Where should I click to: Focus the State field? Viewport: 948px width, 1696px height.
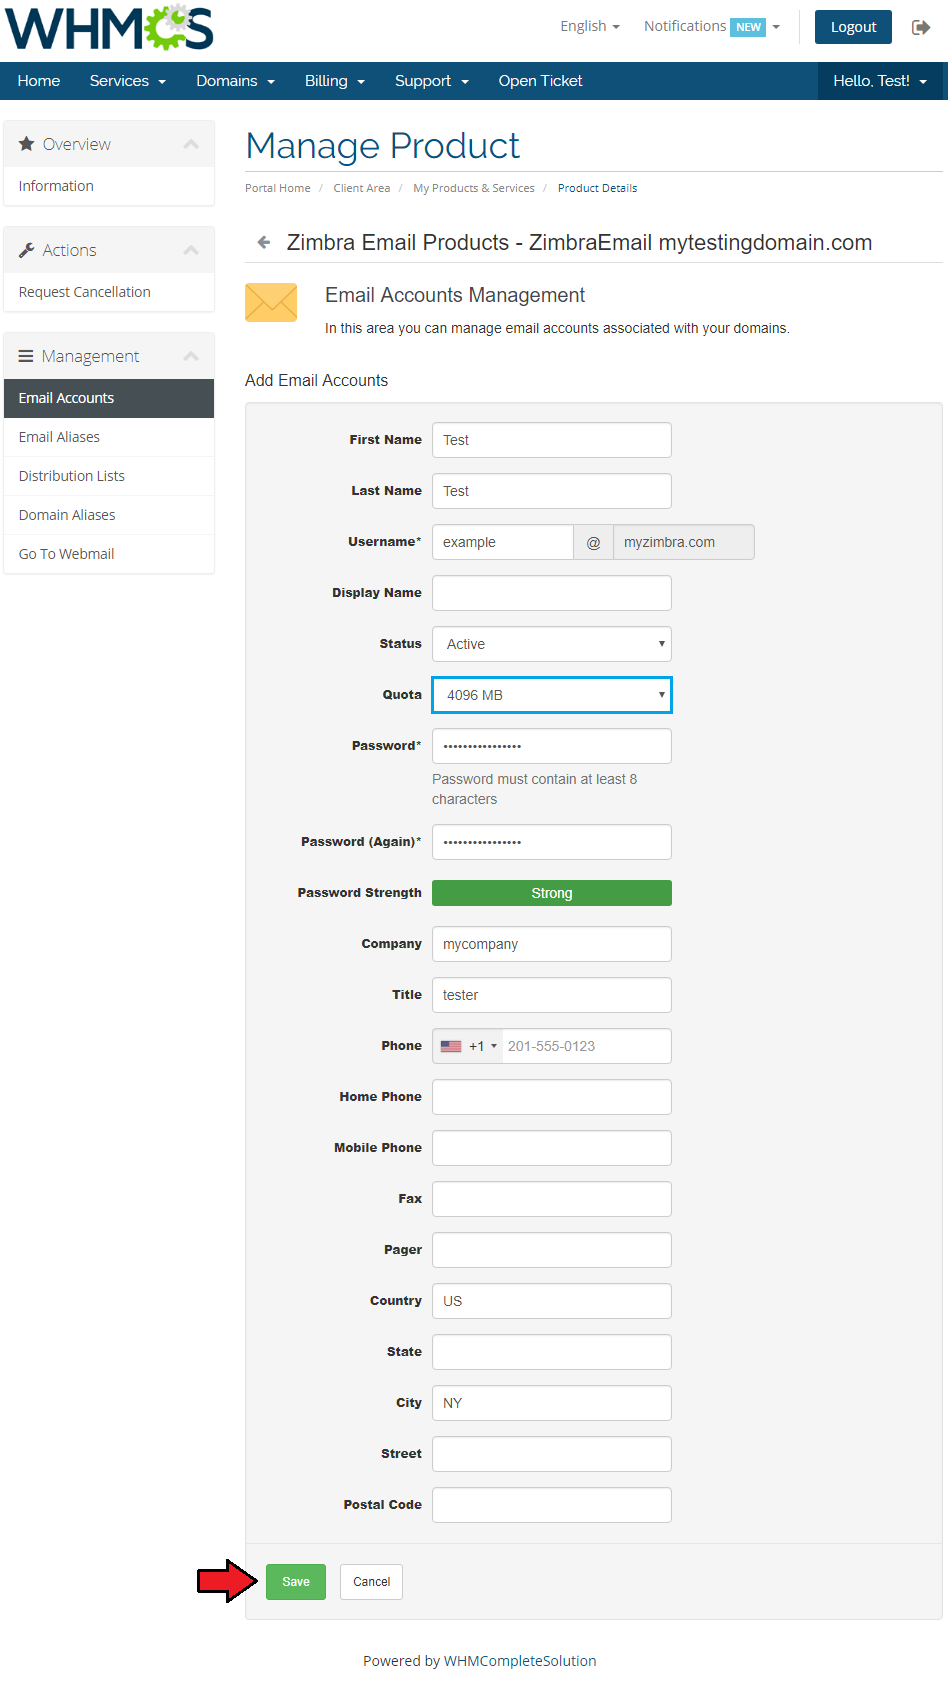[x=552, y=1352]
